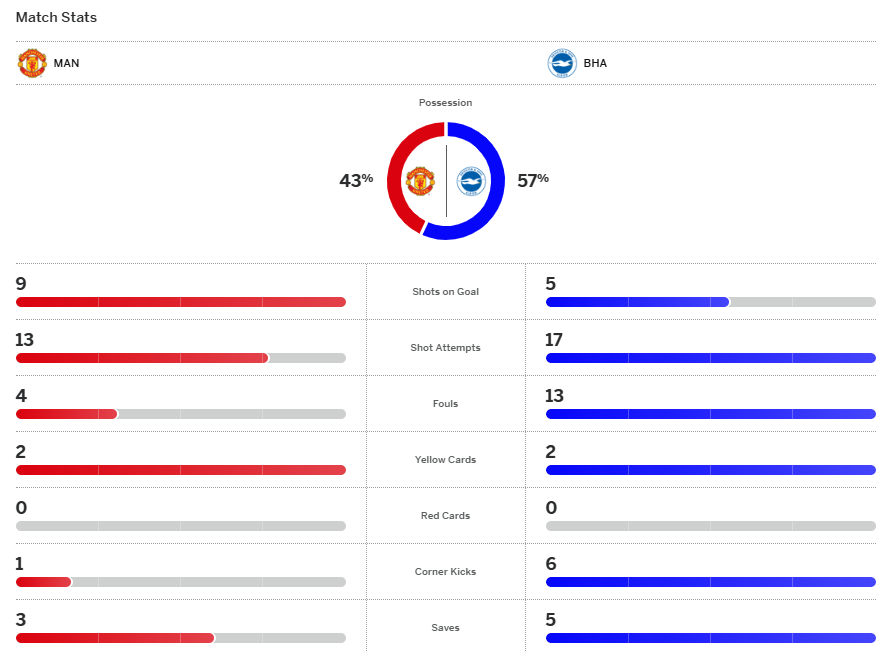Click the Possession label above the chart
Screen dimensions: 890x651
tap(445, 103)
